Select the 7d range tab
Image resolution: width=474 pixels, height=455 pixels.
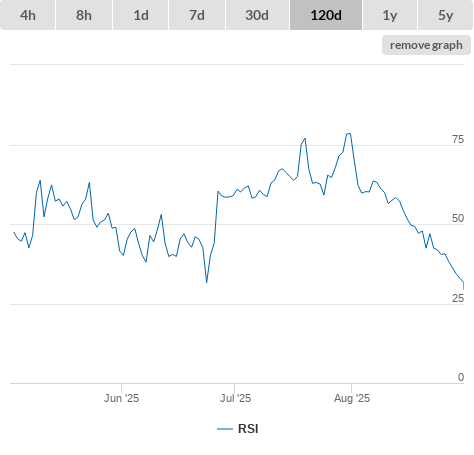click(x=197, y=15)
